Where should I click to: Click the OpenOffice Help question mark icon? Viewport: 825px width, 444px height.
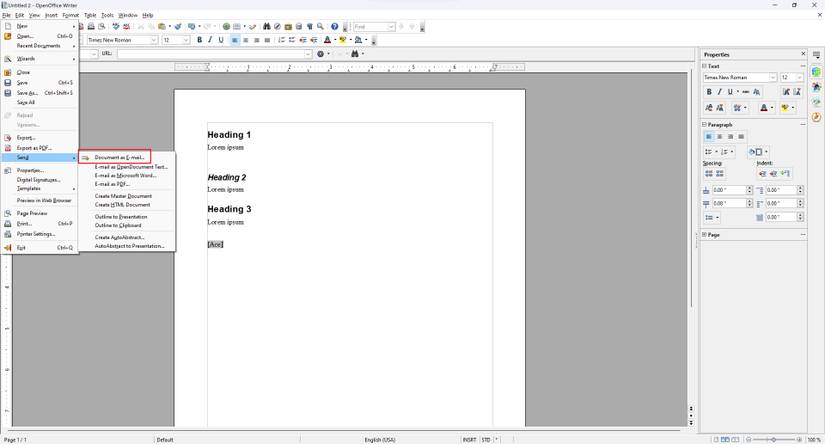point(335,27)
